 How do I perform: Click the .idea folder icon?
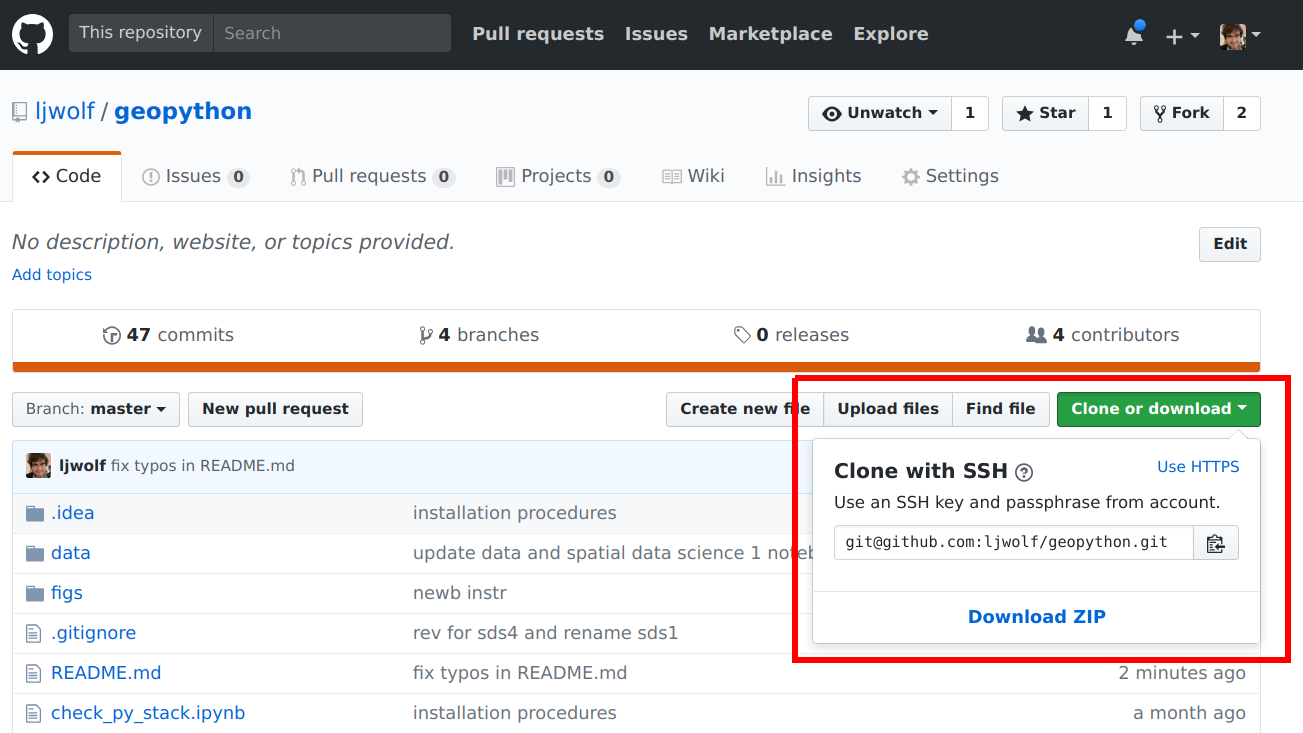35,513
